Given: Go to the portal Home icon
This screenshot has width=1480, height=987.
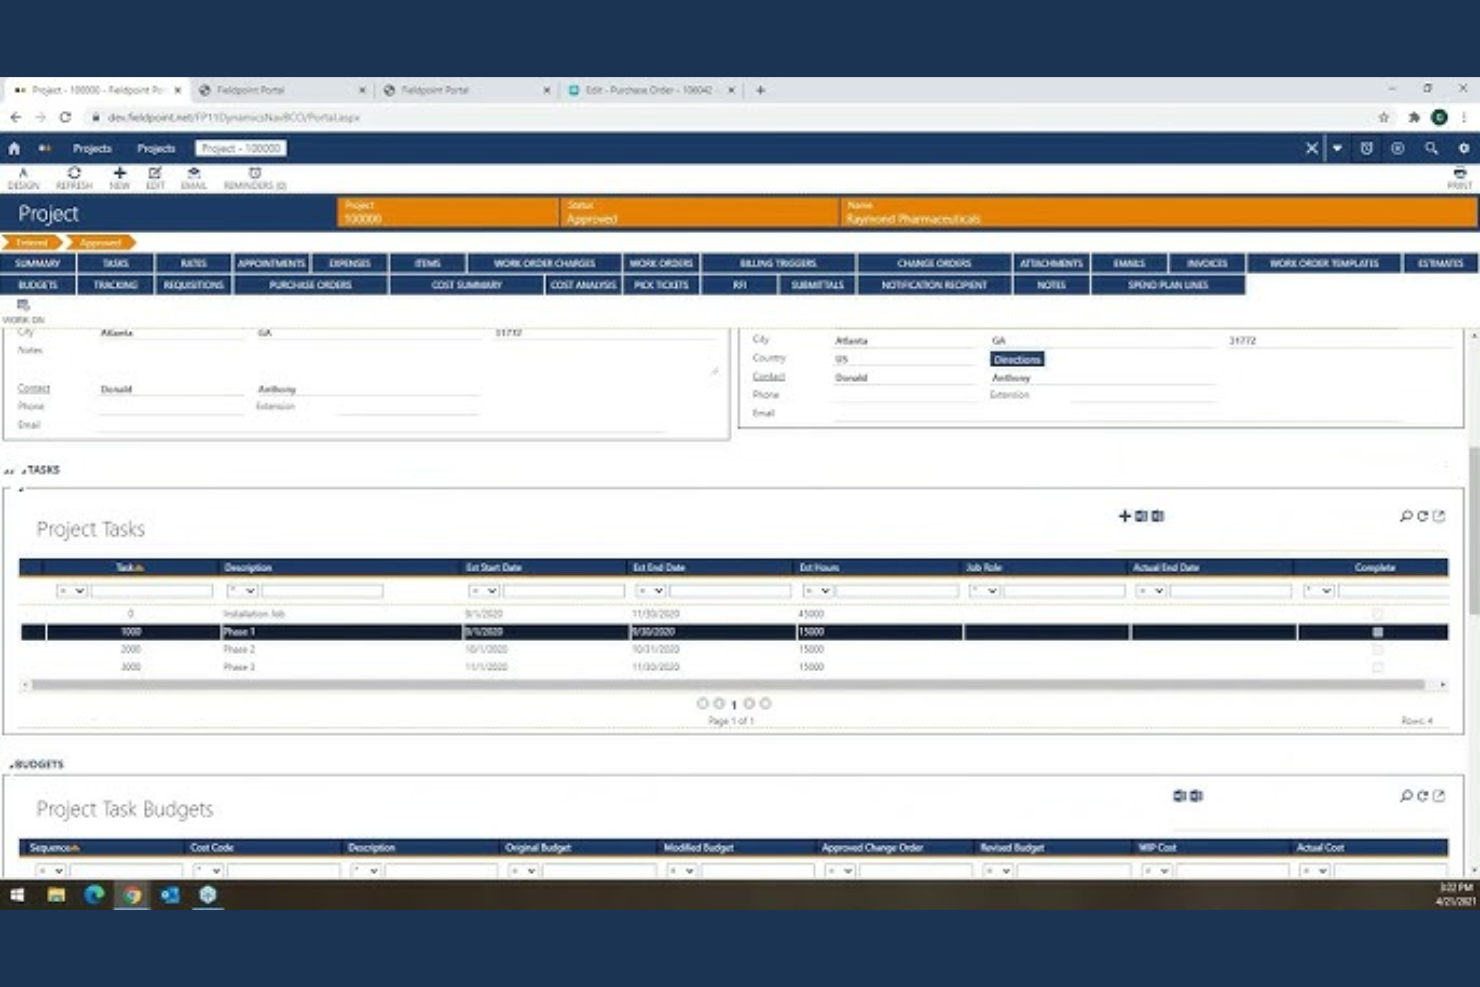Looking at the screenshot, I should pyautogui.click(x=14, y=148).
